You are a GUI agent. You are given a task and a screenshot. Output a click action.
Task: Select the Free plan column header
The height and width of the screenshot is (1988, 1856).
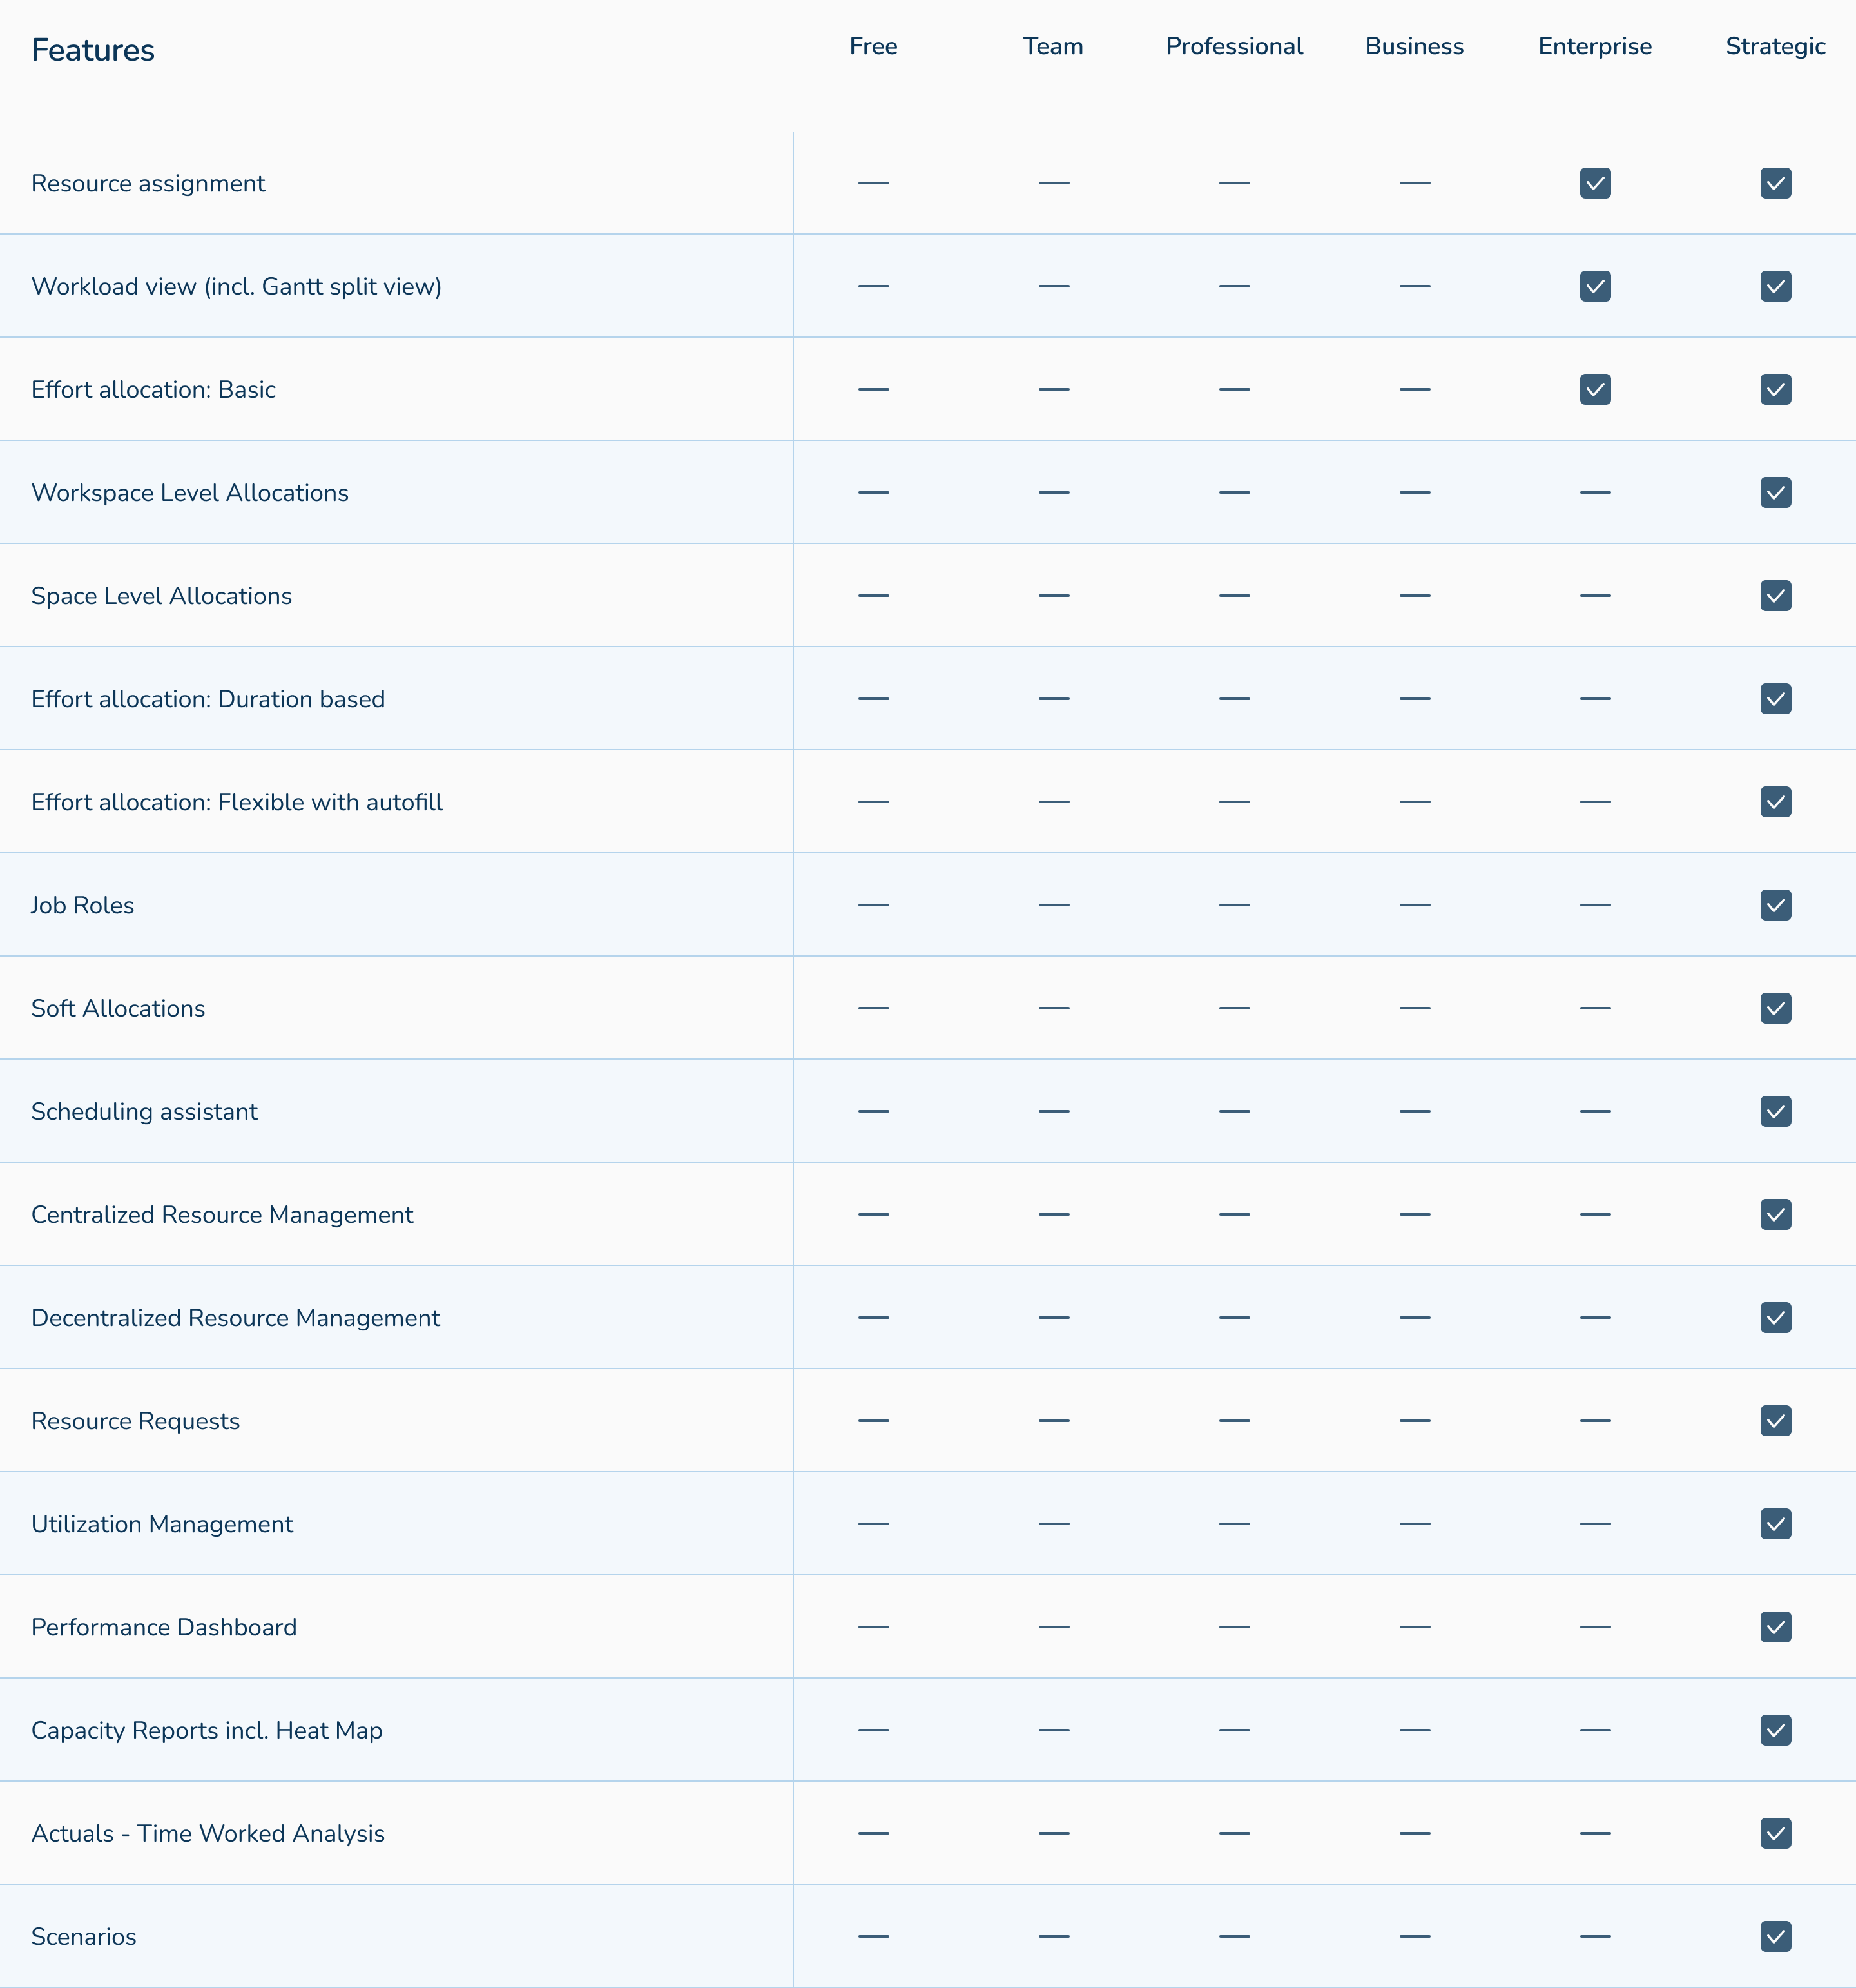pos(873,46)
